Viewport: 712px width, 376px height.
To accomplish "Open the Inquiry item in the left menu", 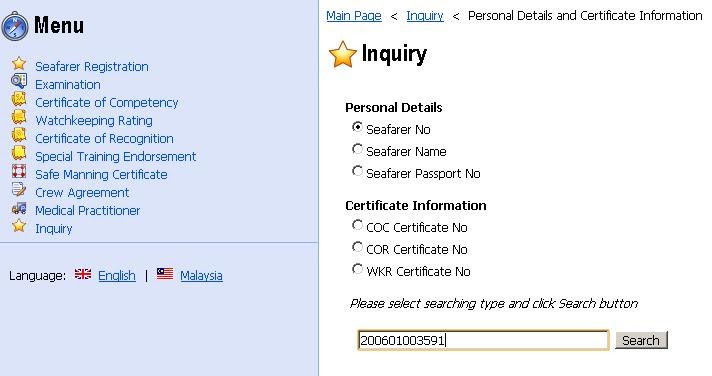I will pyautogui.click(x=54, y=228).
